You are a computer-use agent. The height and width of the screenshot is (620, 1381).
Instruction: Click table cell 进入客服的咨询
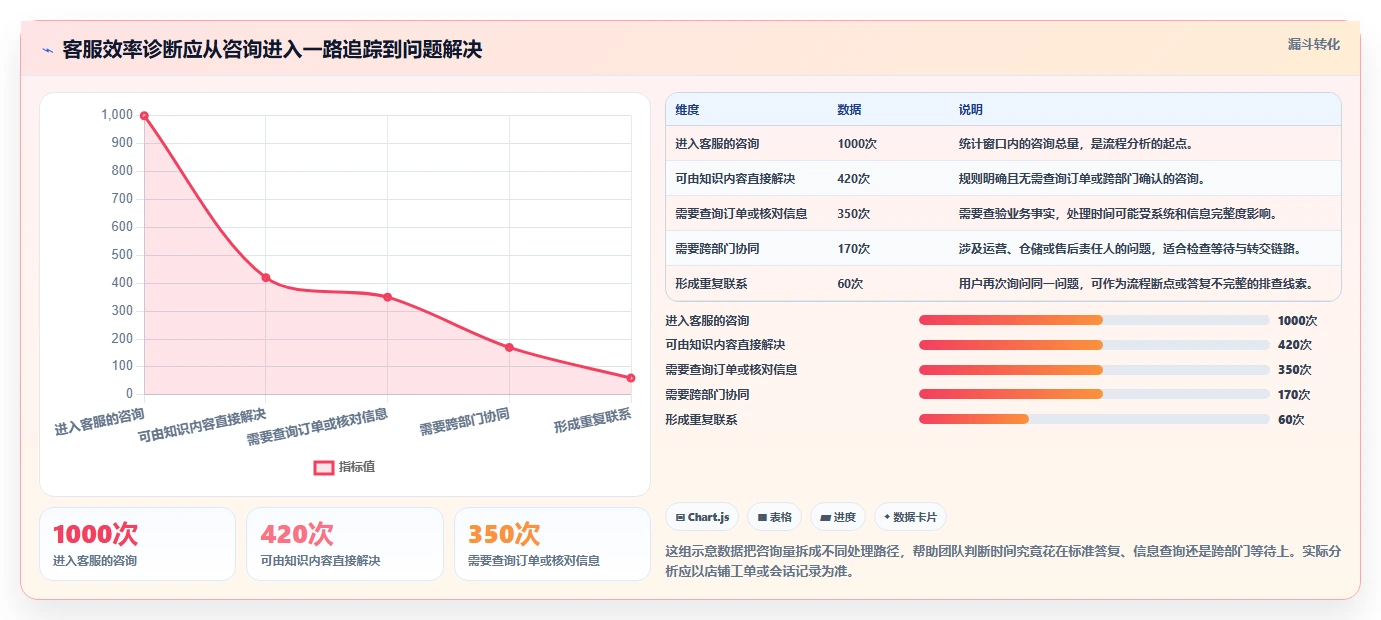point(717,144)
